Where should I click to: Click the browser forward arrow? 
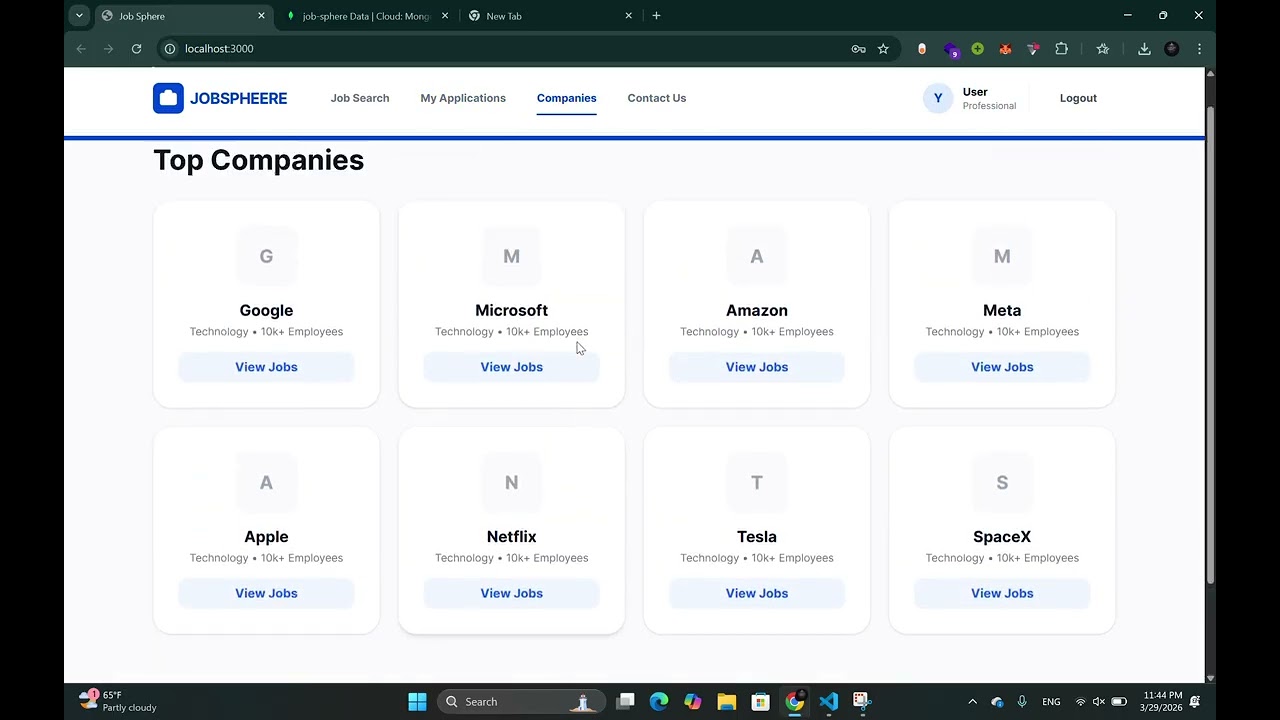(x=108, y=48)
